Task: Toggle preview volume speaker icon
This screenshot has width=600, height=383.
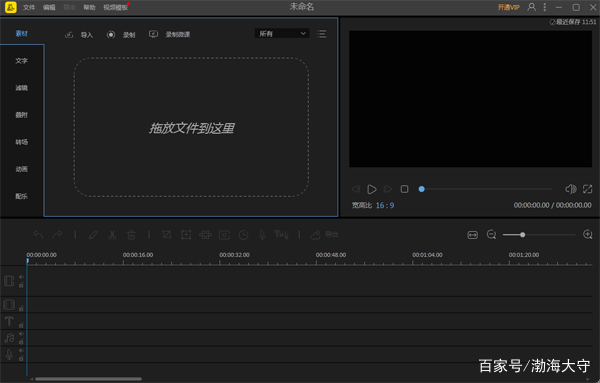Action: point(571,189)
